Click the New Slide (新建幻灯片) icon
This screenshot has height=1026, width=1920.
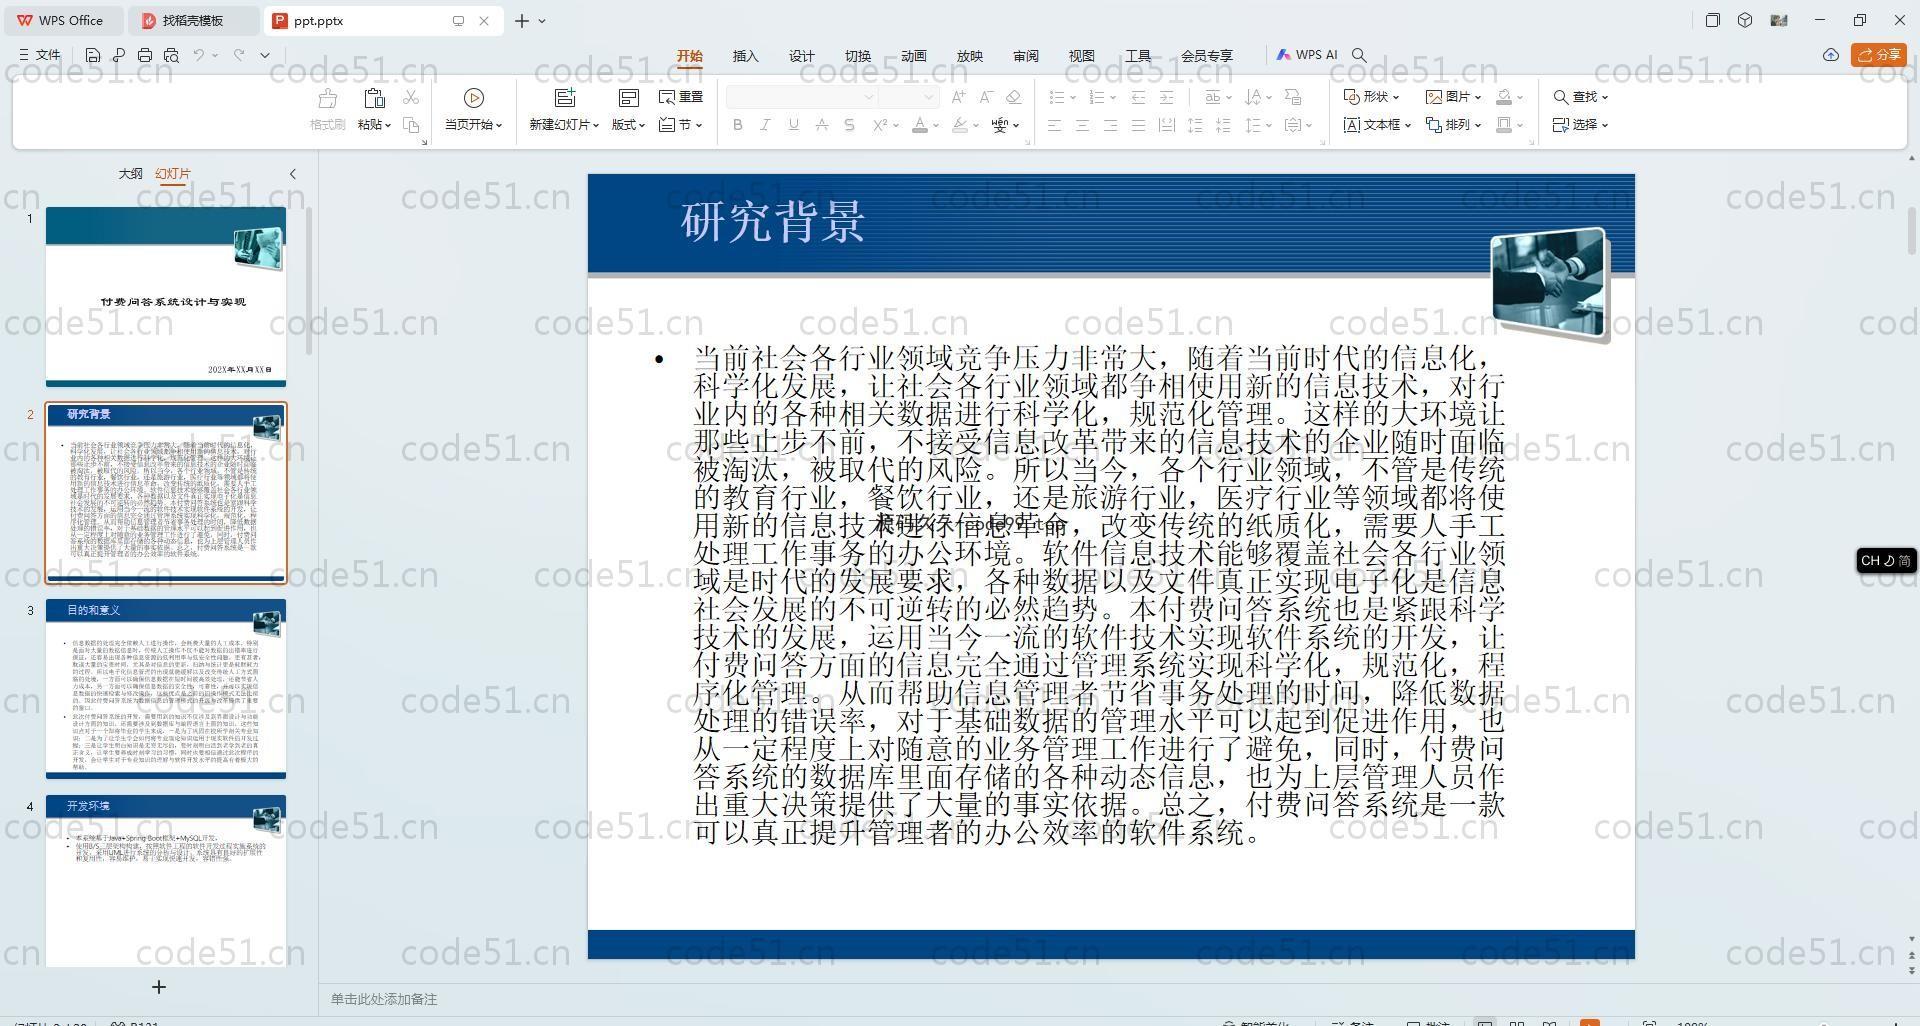565,98
